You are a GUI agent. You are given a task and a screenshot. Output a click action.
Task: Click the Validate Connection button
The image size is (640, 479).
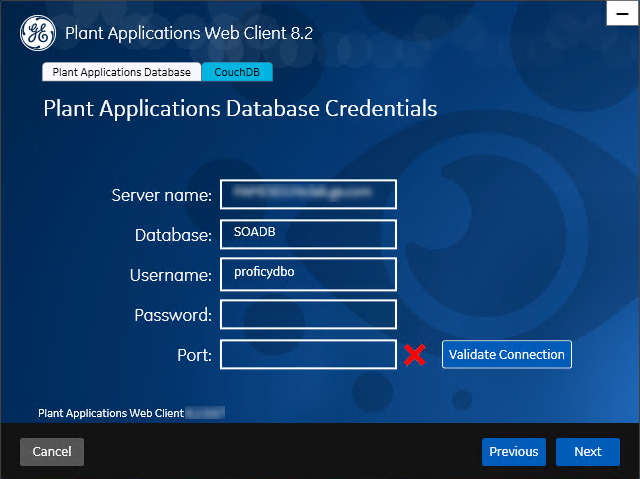click(x=507, y=354)
